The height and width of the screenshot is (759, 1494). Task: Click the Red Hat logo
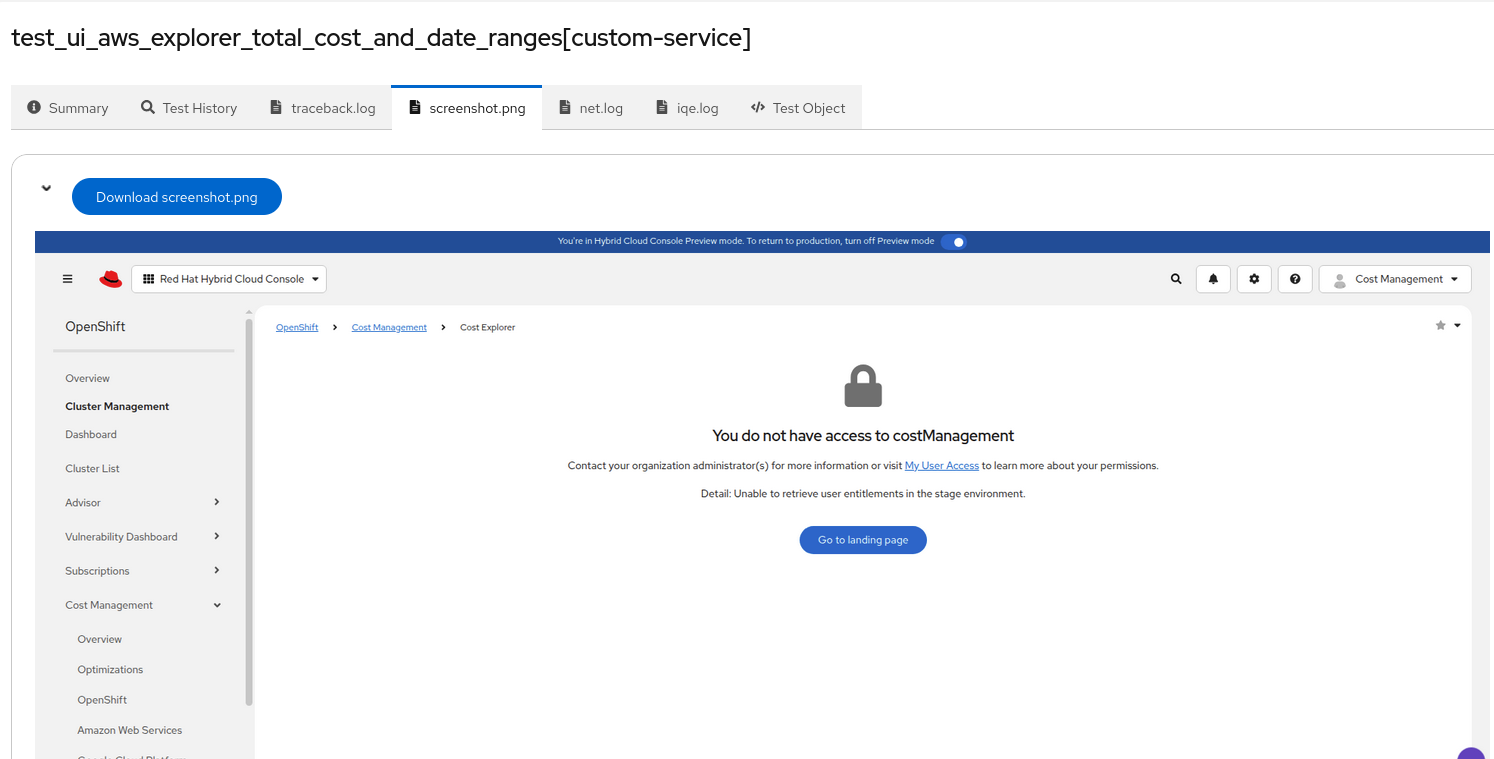pos(110,279)
